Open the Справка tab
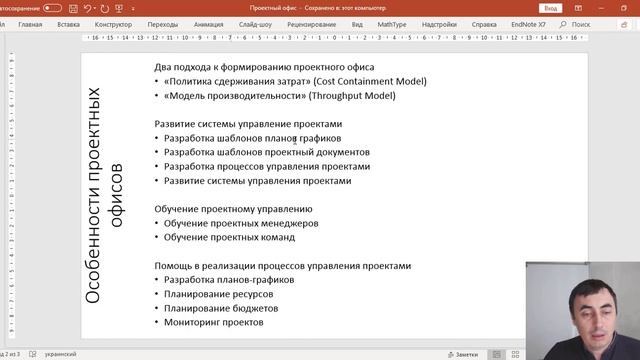Screen dimensions: 640x360 484,24
